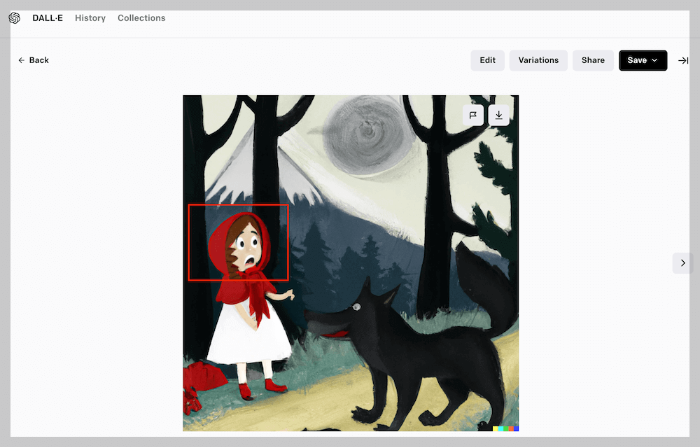Viewport: 700px width, 447px height.
Task: Generate Variations of the image
Action: pos(538,60)
